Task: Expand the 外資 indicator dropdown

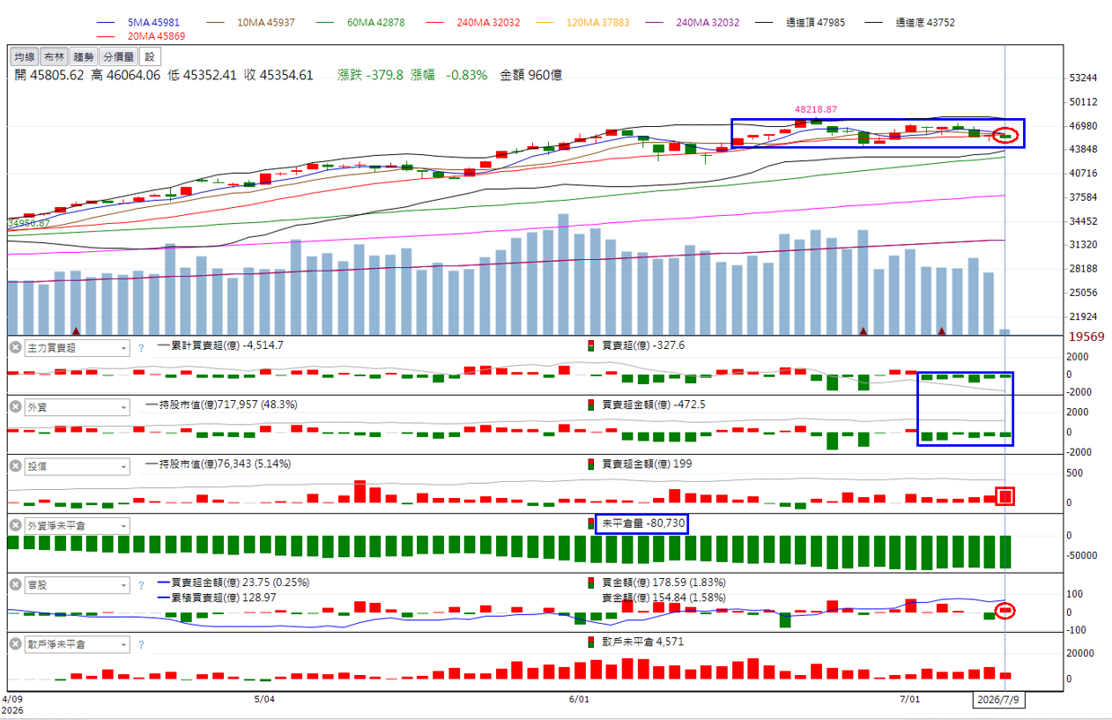Action: click(x=123, y=407)
